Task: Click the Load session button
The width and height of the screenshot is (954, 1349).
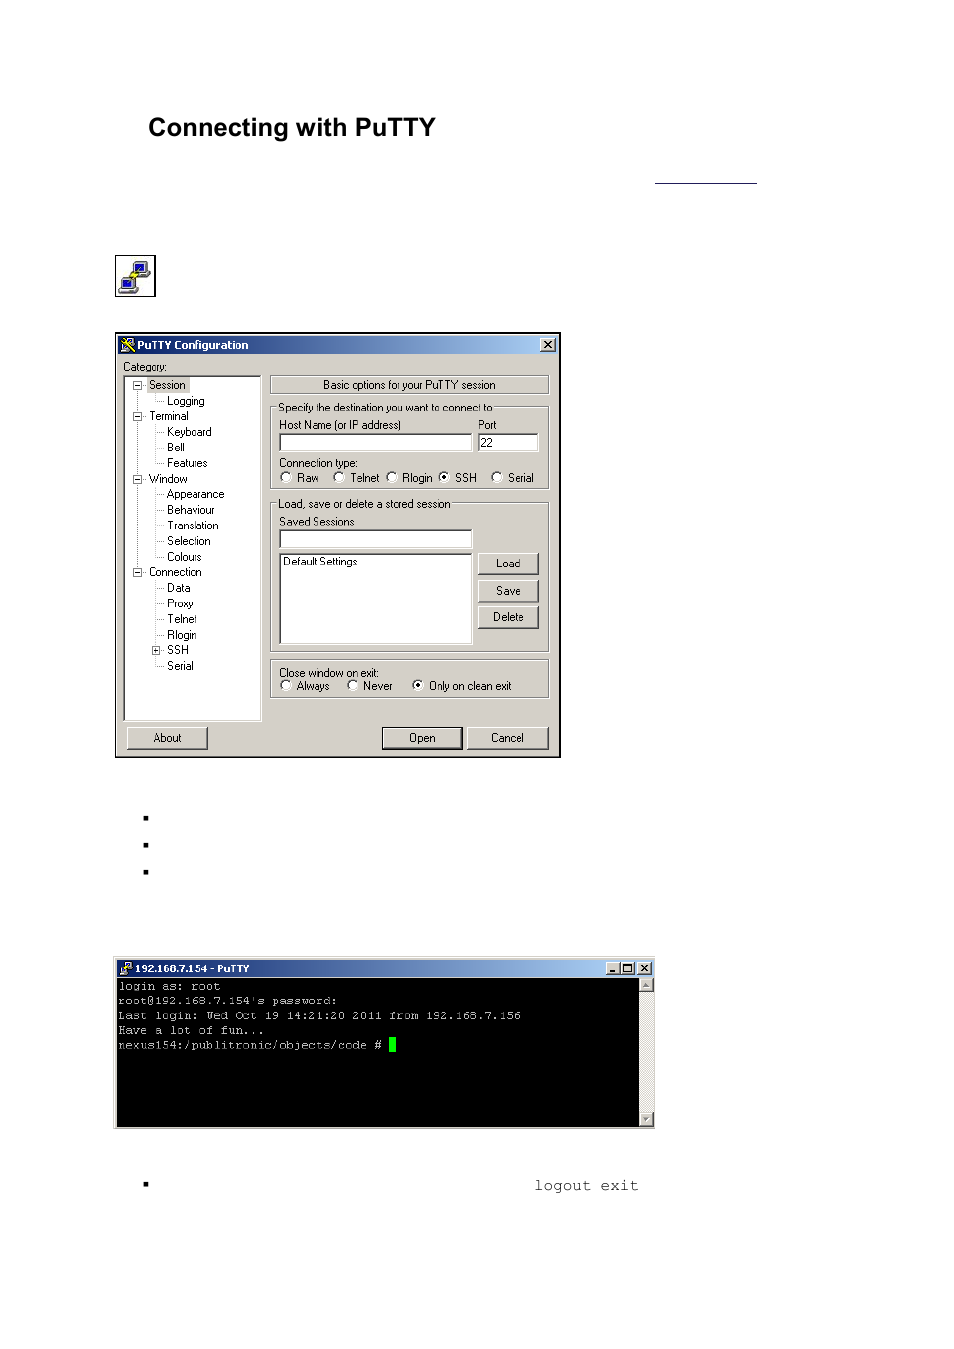Action: pos(508,564)
